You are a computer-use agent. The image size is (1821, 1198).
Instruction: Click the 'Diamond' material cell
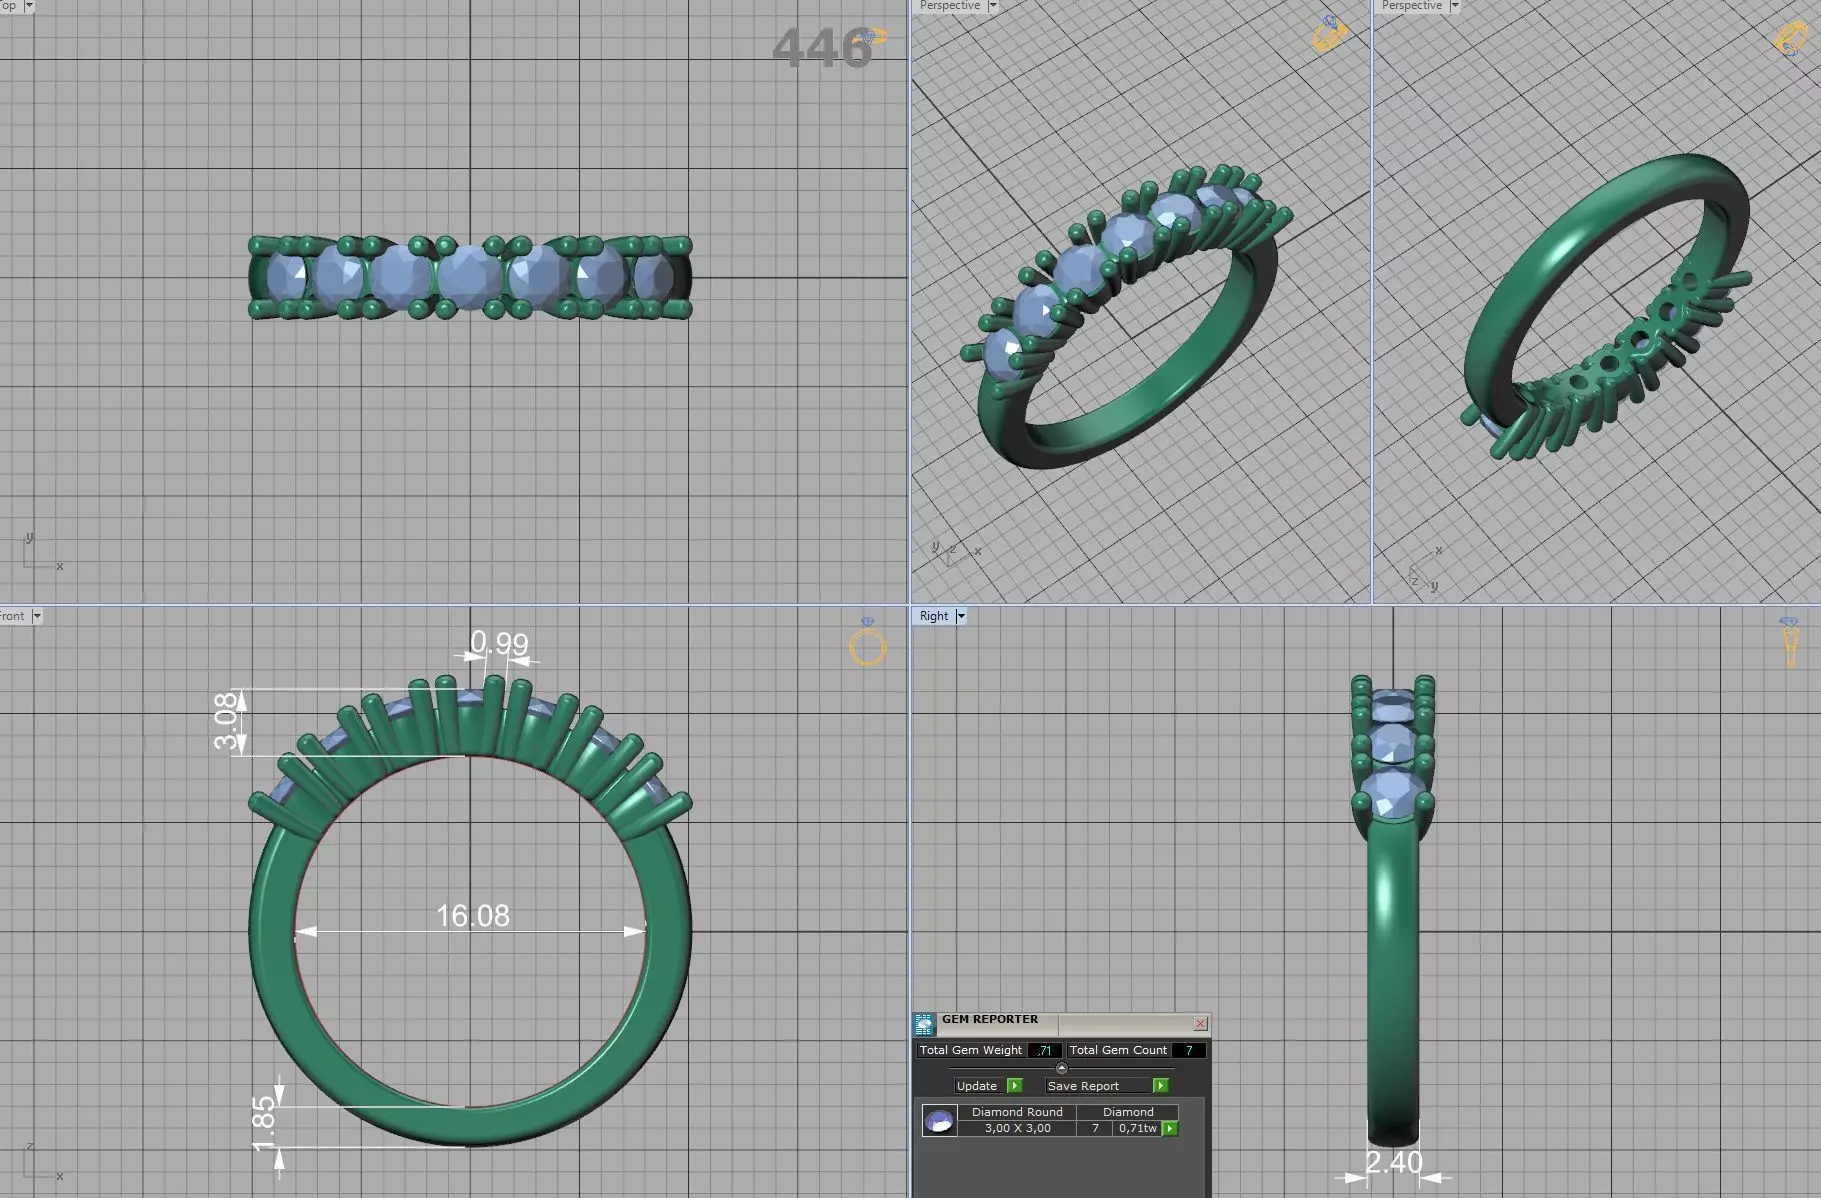pos(1128,1112)
